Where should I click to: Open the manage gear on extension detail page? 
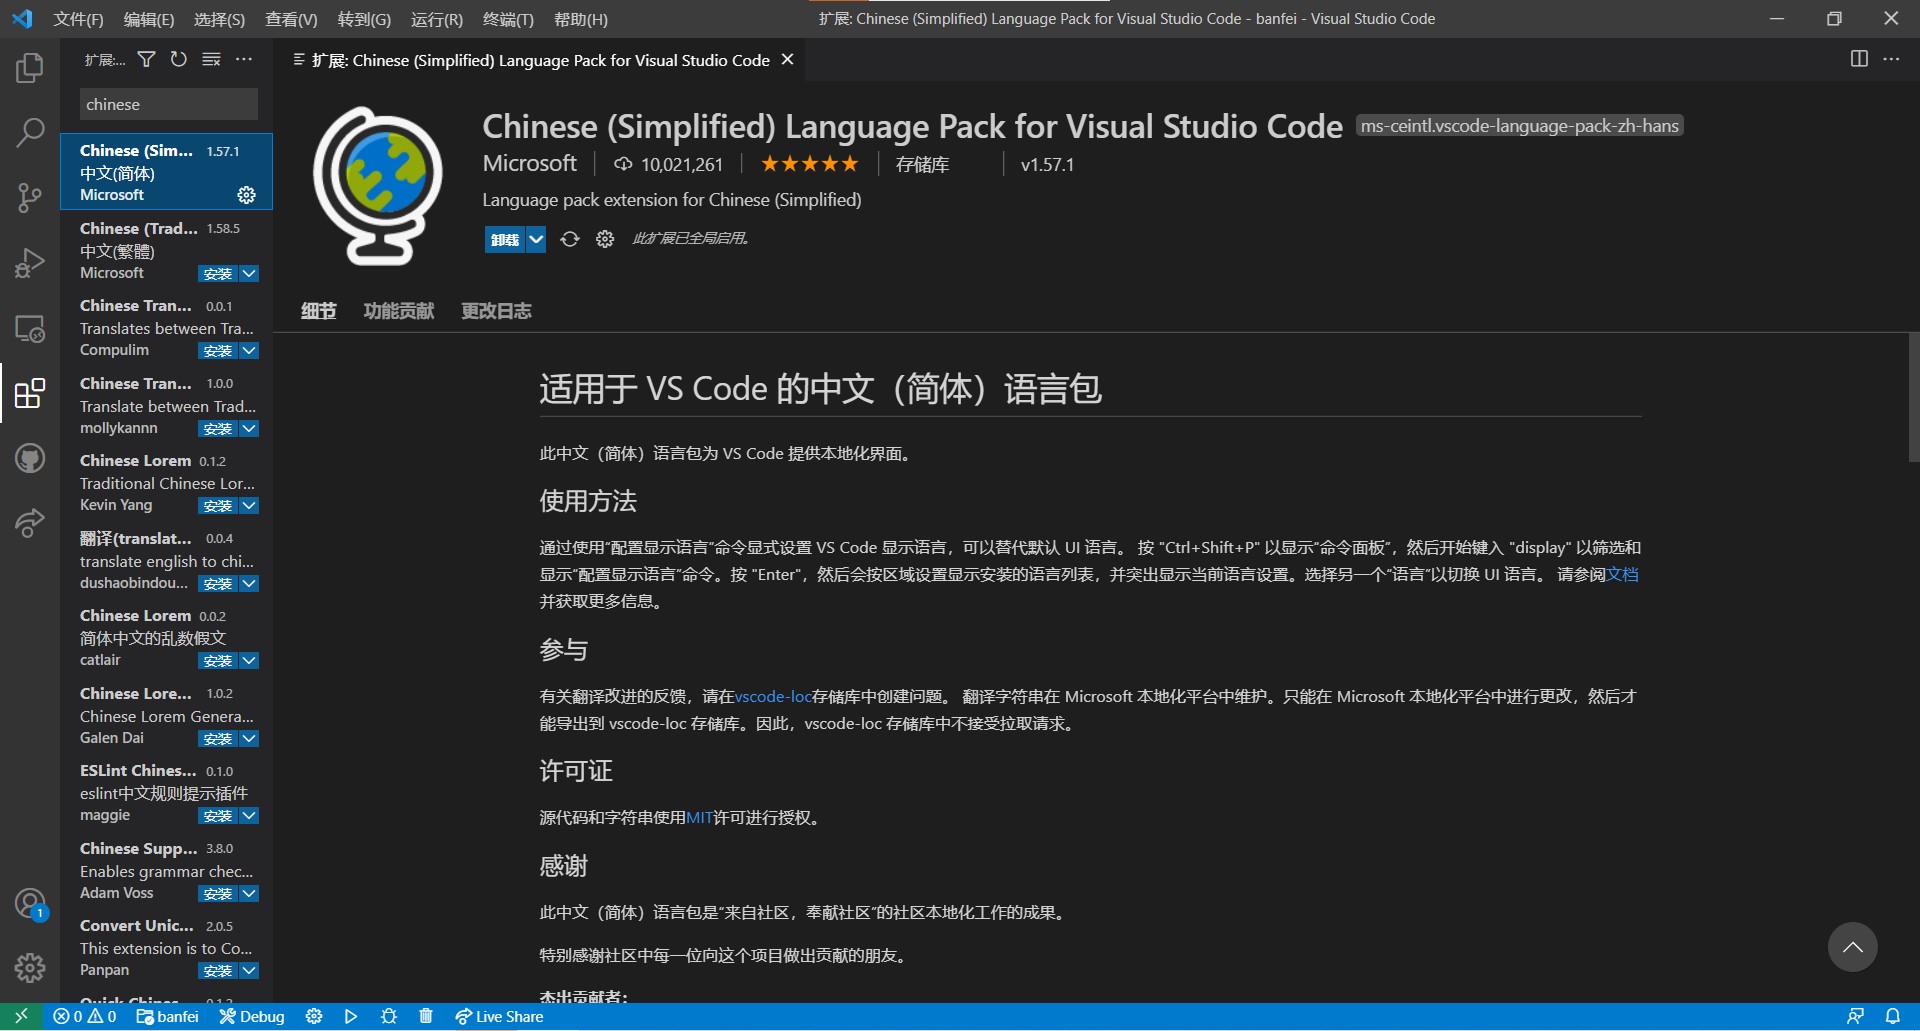605,239
